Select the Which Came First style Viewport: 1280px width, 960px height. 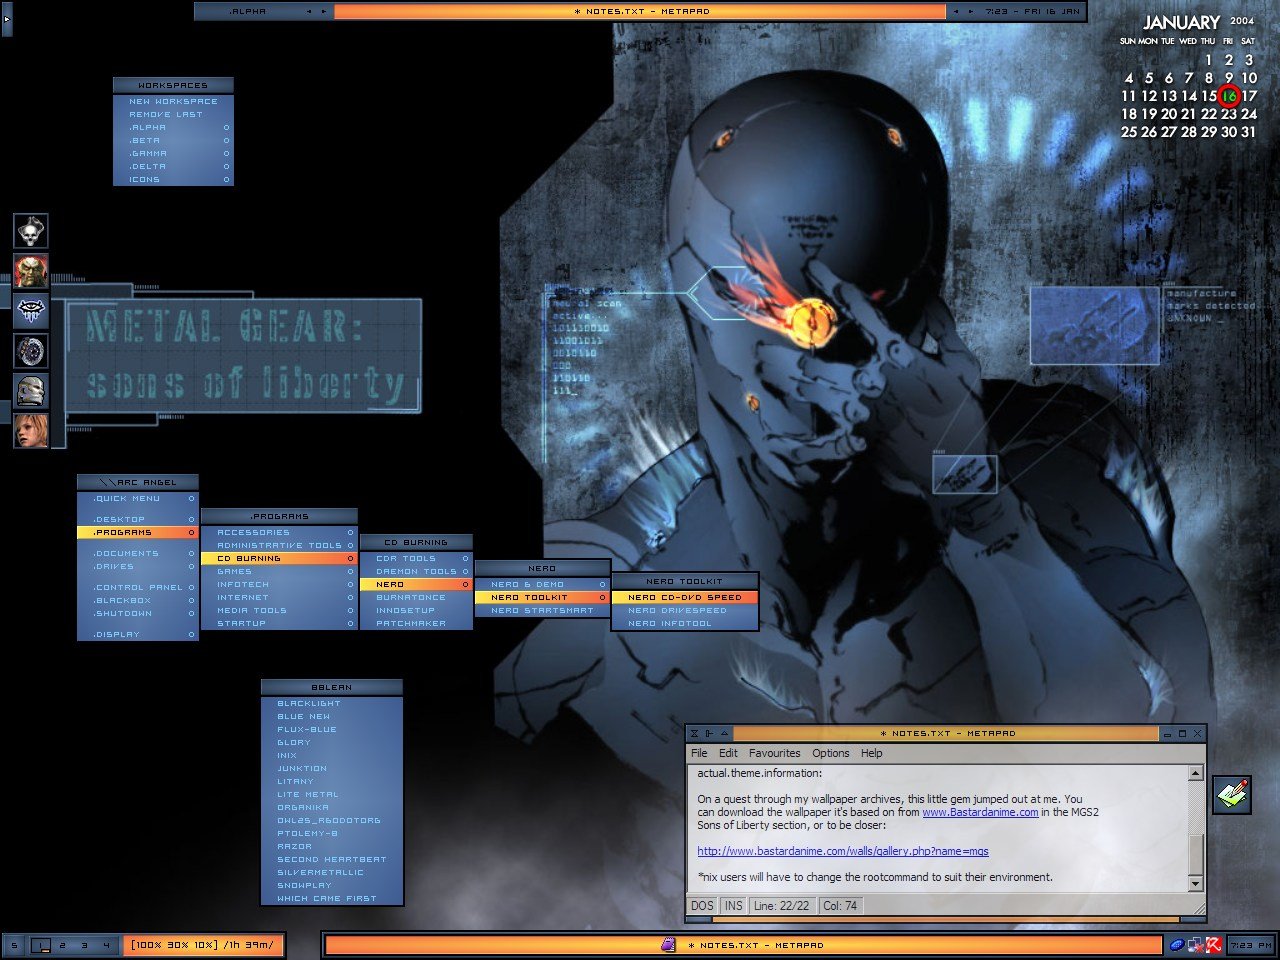[332, 899]
